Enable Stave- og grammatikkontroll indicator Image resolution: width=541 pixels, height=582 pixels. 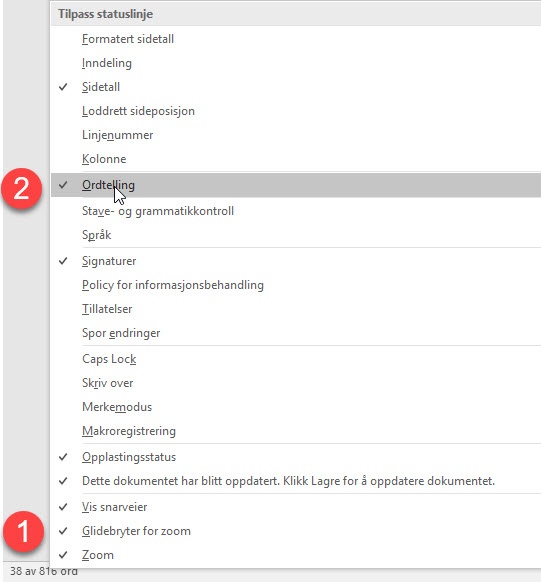click(x=296, y=211)
